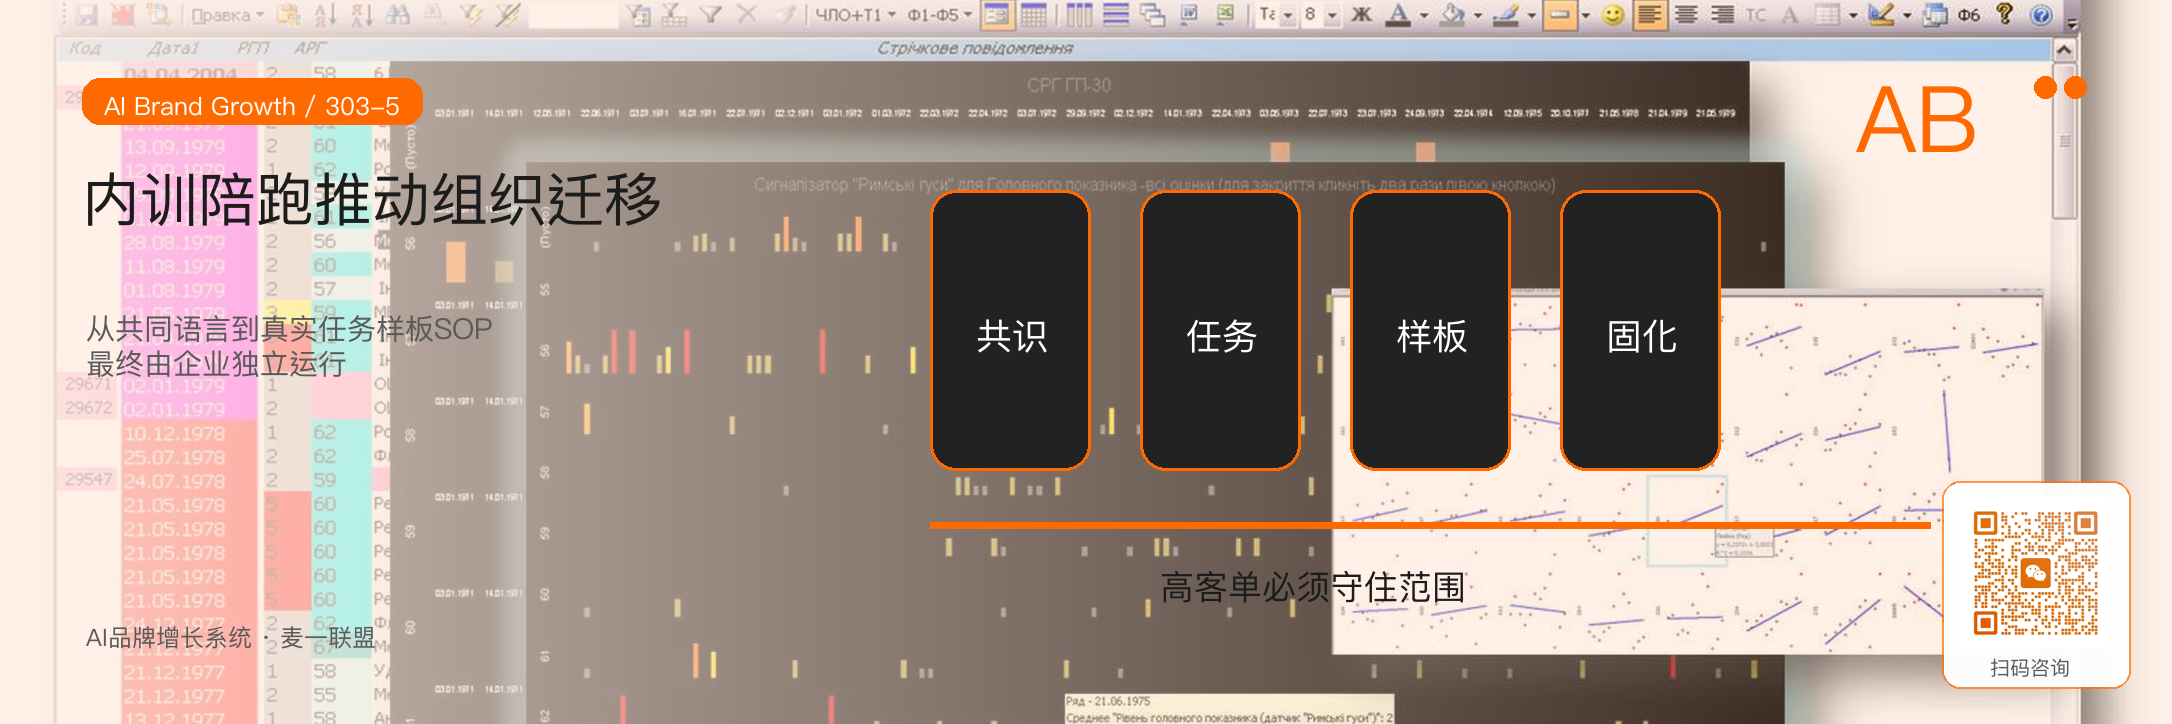
Task: Click the font color A icon
Action: [x=1398, y=15]
